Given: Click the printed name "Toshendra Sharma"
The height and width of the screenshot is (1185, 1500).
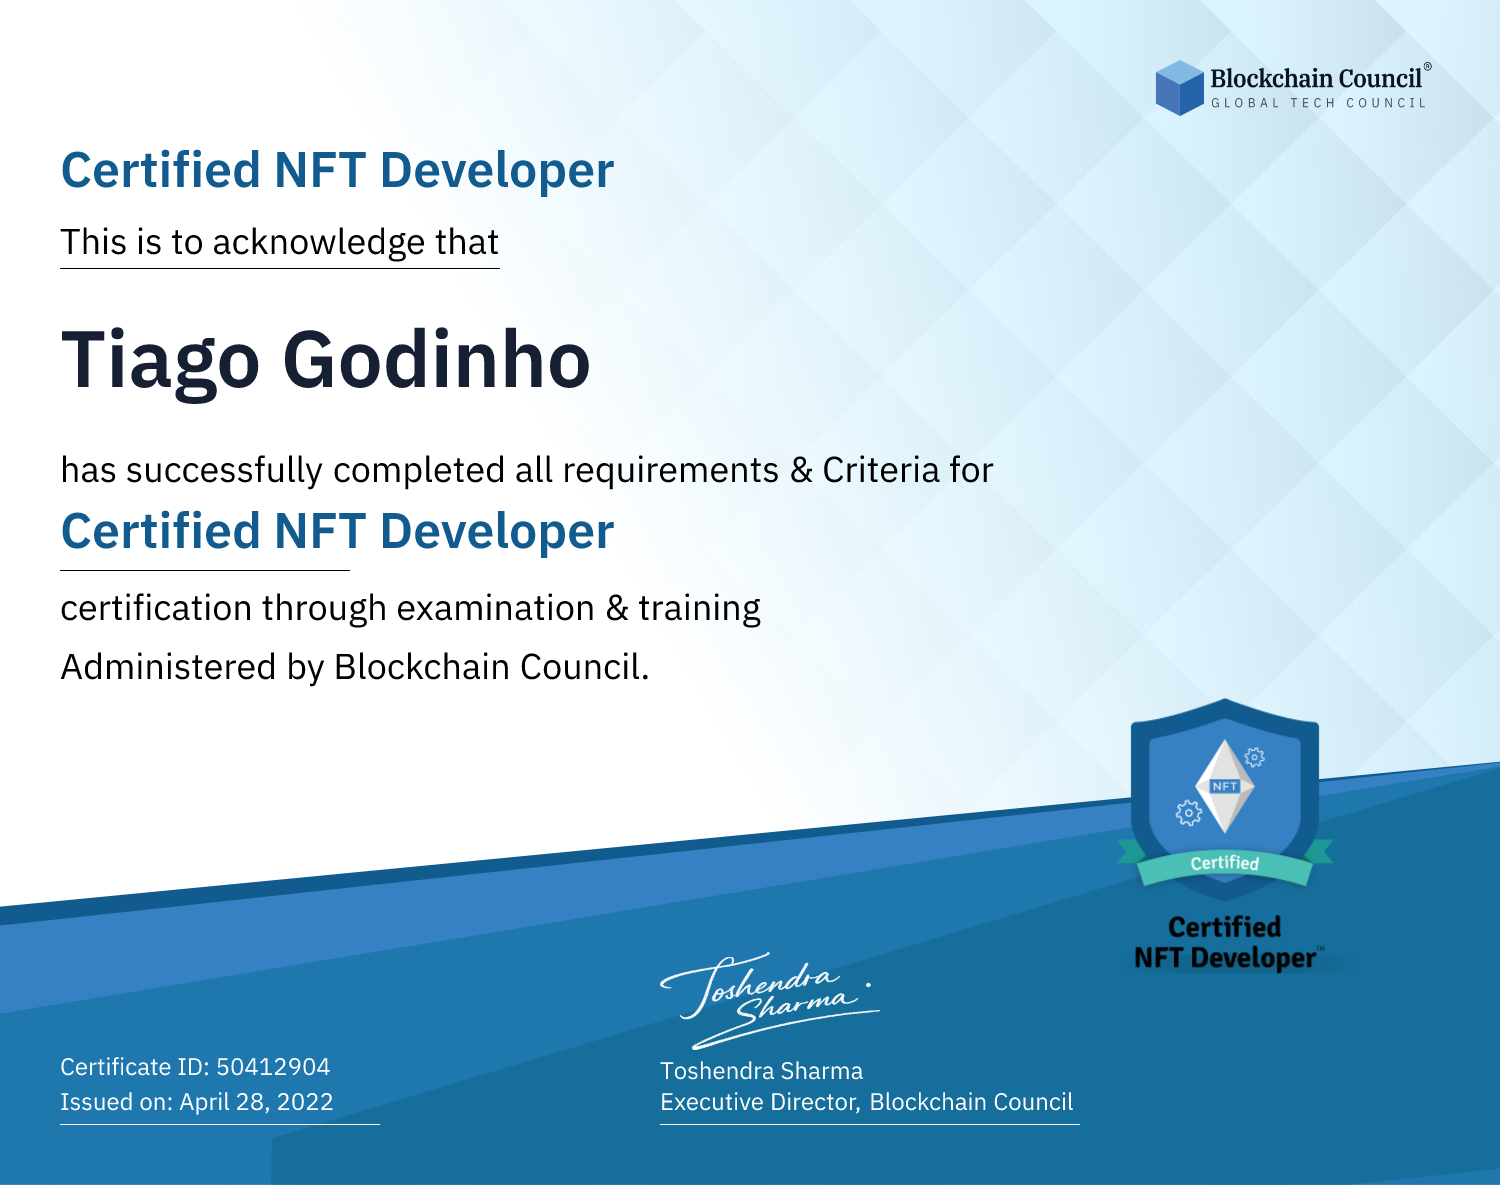Looking at the screenshot, I should click(x=761, y=1071).
